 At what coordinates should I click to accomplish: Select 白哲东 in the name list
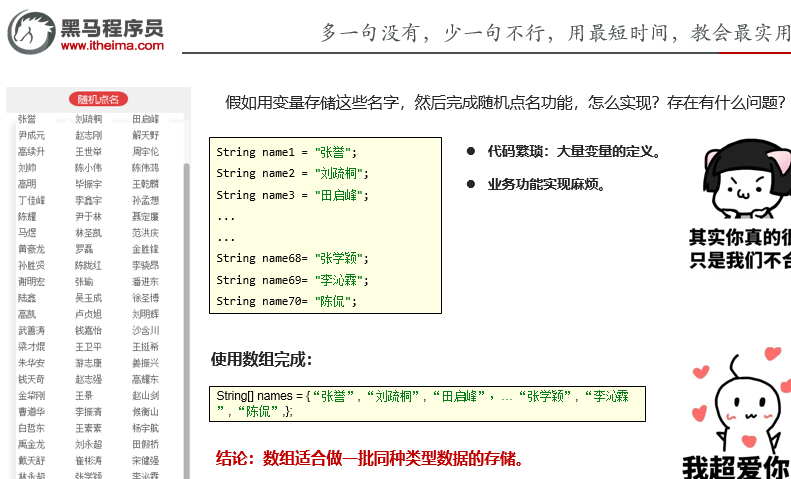pos(31,428)
